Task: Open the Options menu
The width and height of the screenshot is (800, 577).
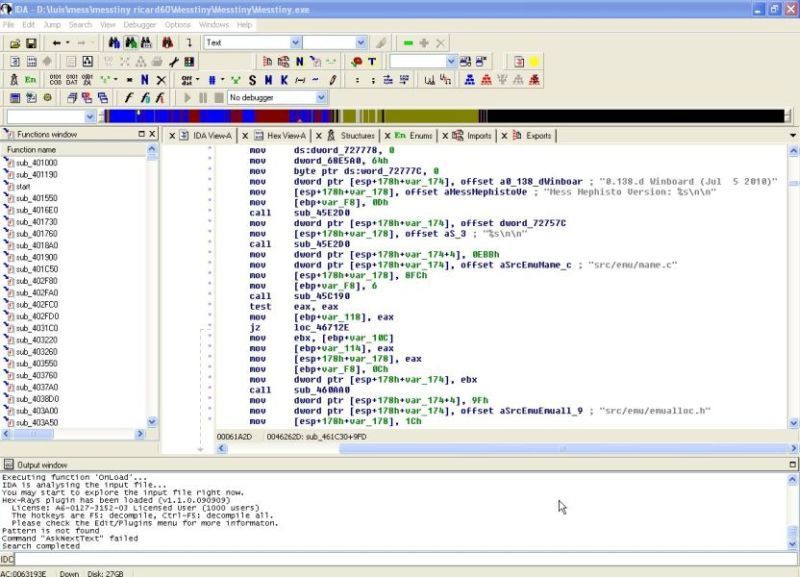Action: point(178,24)
